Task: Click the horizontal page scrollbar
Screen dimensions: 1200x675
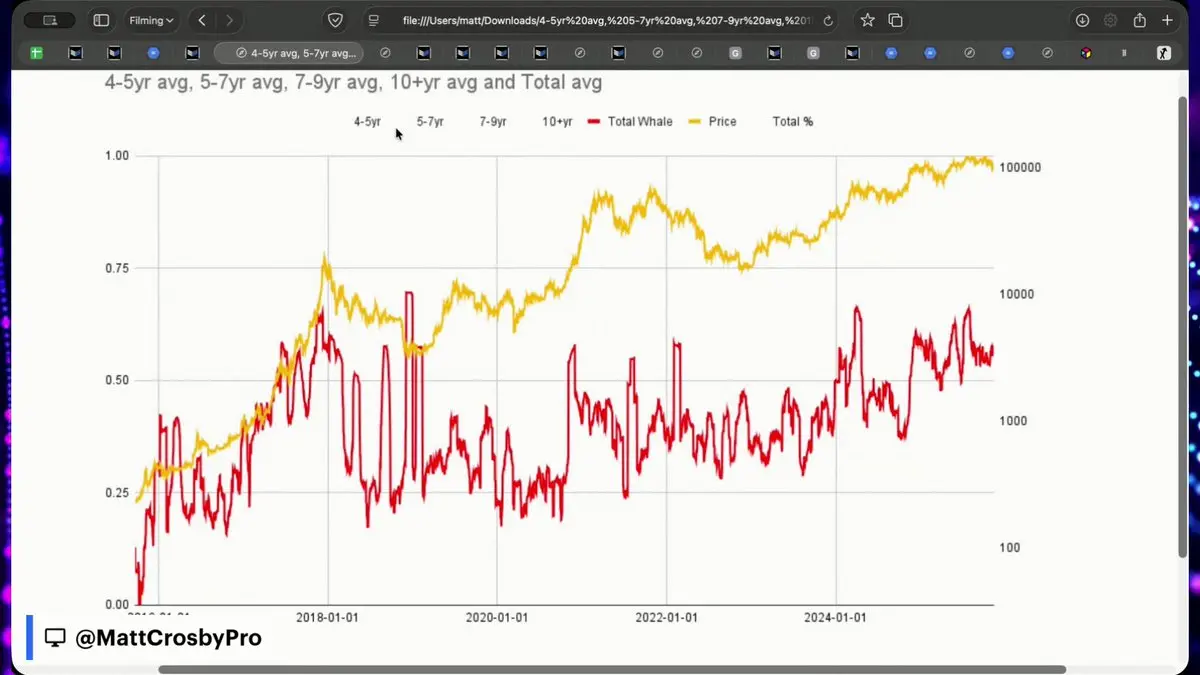Action: pos(612,669)
